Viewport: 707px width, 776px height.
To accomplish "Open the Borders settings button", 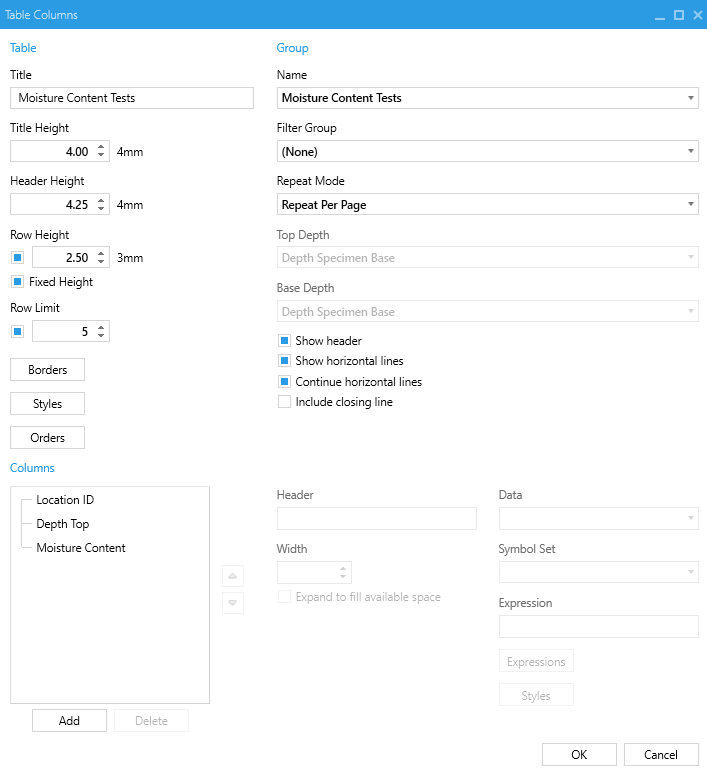I will (47, 370).
